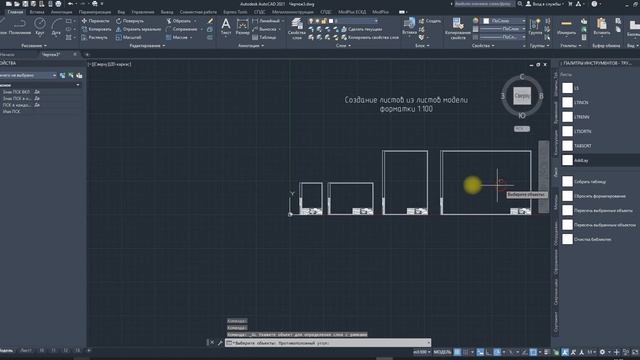The image size is (640, 360).
Task: Select the Arc (Дуга) drawing tool
Action: 56,26
